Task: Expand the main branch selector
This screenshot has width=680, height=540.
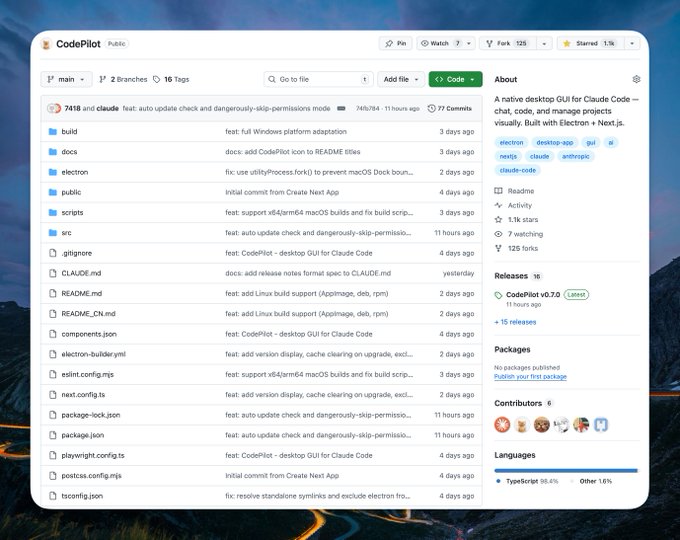Action: pyautogui.click(x=66, y=79)
